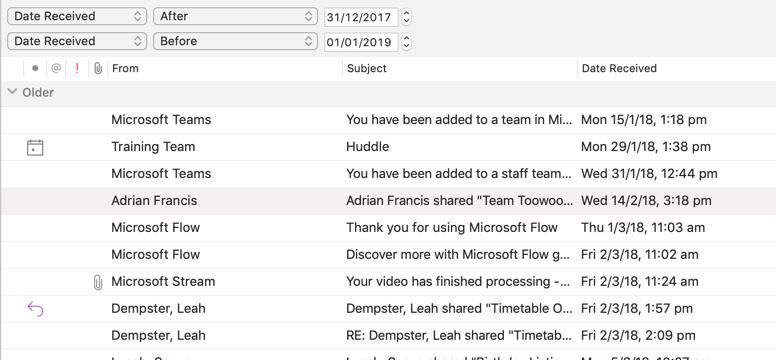Click the read status dot column header
The image size is (776, 360).
tap(35, 68)
